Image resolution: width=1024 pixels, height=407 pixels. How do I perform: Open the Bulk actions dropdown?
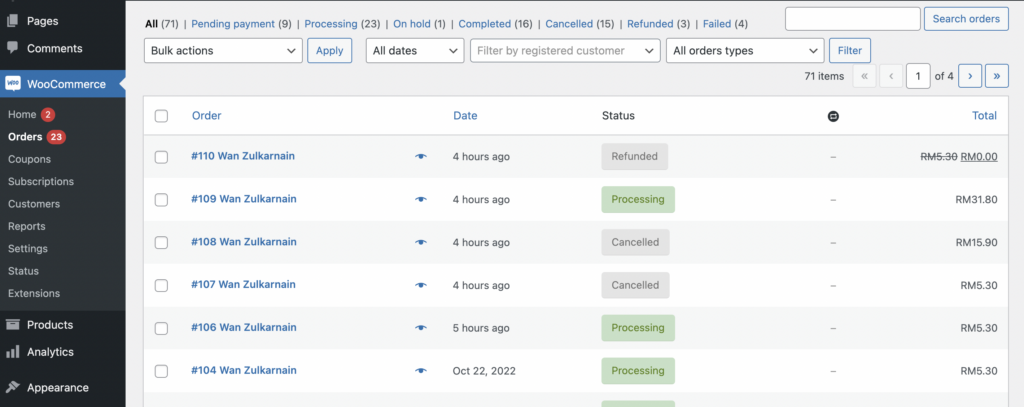click(x=223, y=50)
